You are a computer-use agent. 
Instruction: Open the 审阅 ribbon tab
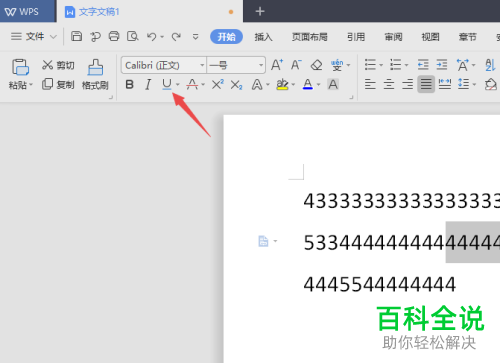393,37
